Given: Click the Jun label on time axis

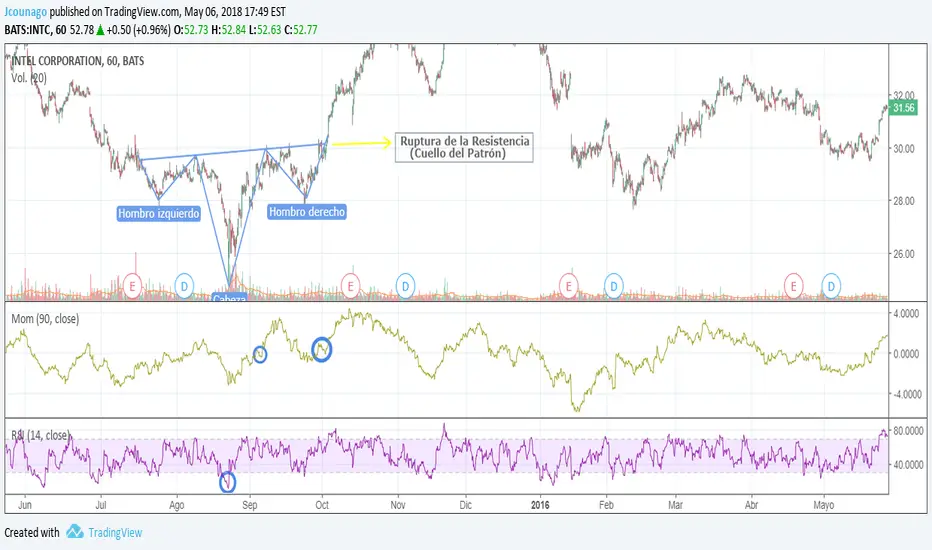Looking at the screenshot, I should click(x=25, y=505).
